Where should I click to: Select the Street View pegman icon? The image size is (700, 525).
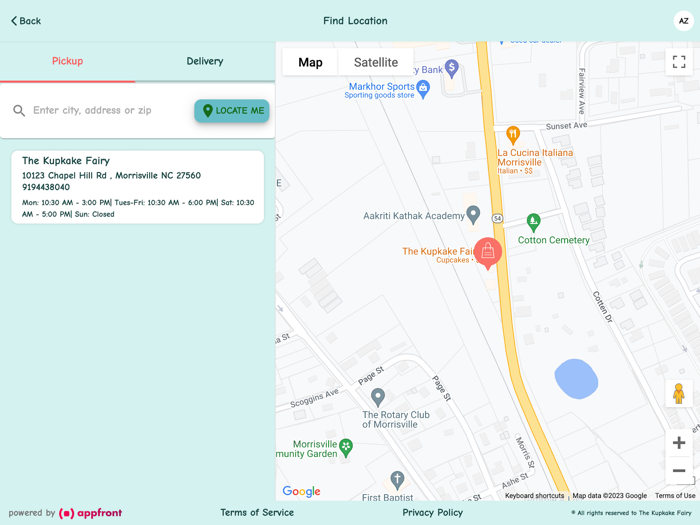679,394
